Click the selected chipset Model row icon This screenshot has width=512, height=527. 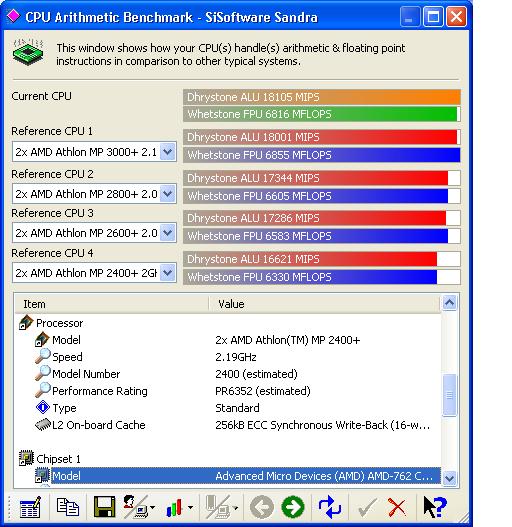coord(43,475)
